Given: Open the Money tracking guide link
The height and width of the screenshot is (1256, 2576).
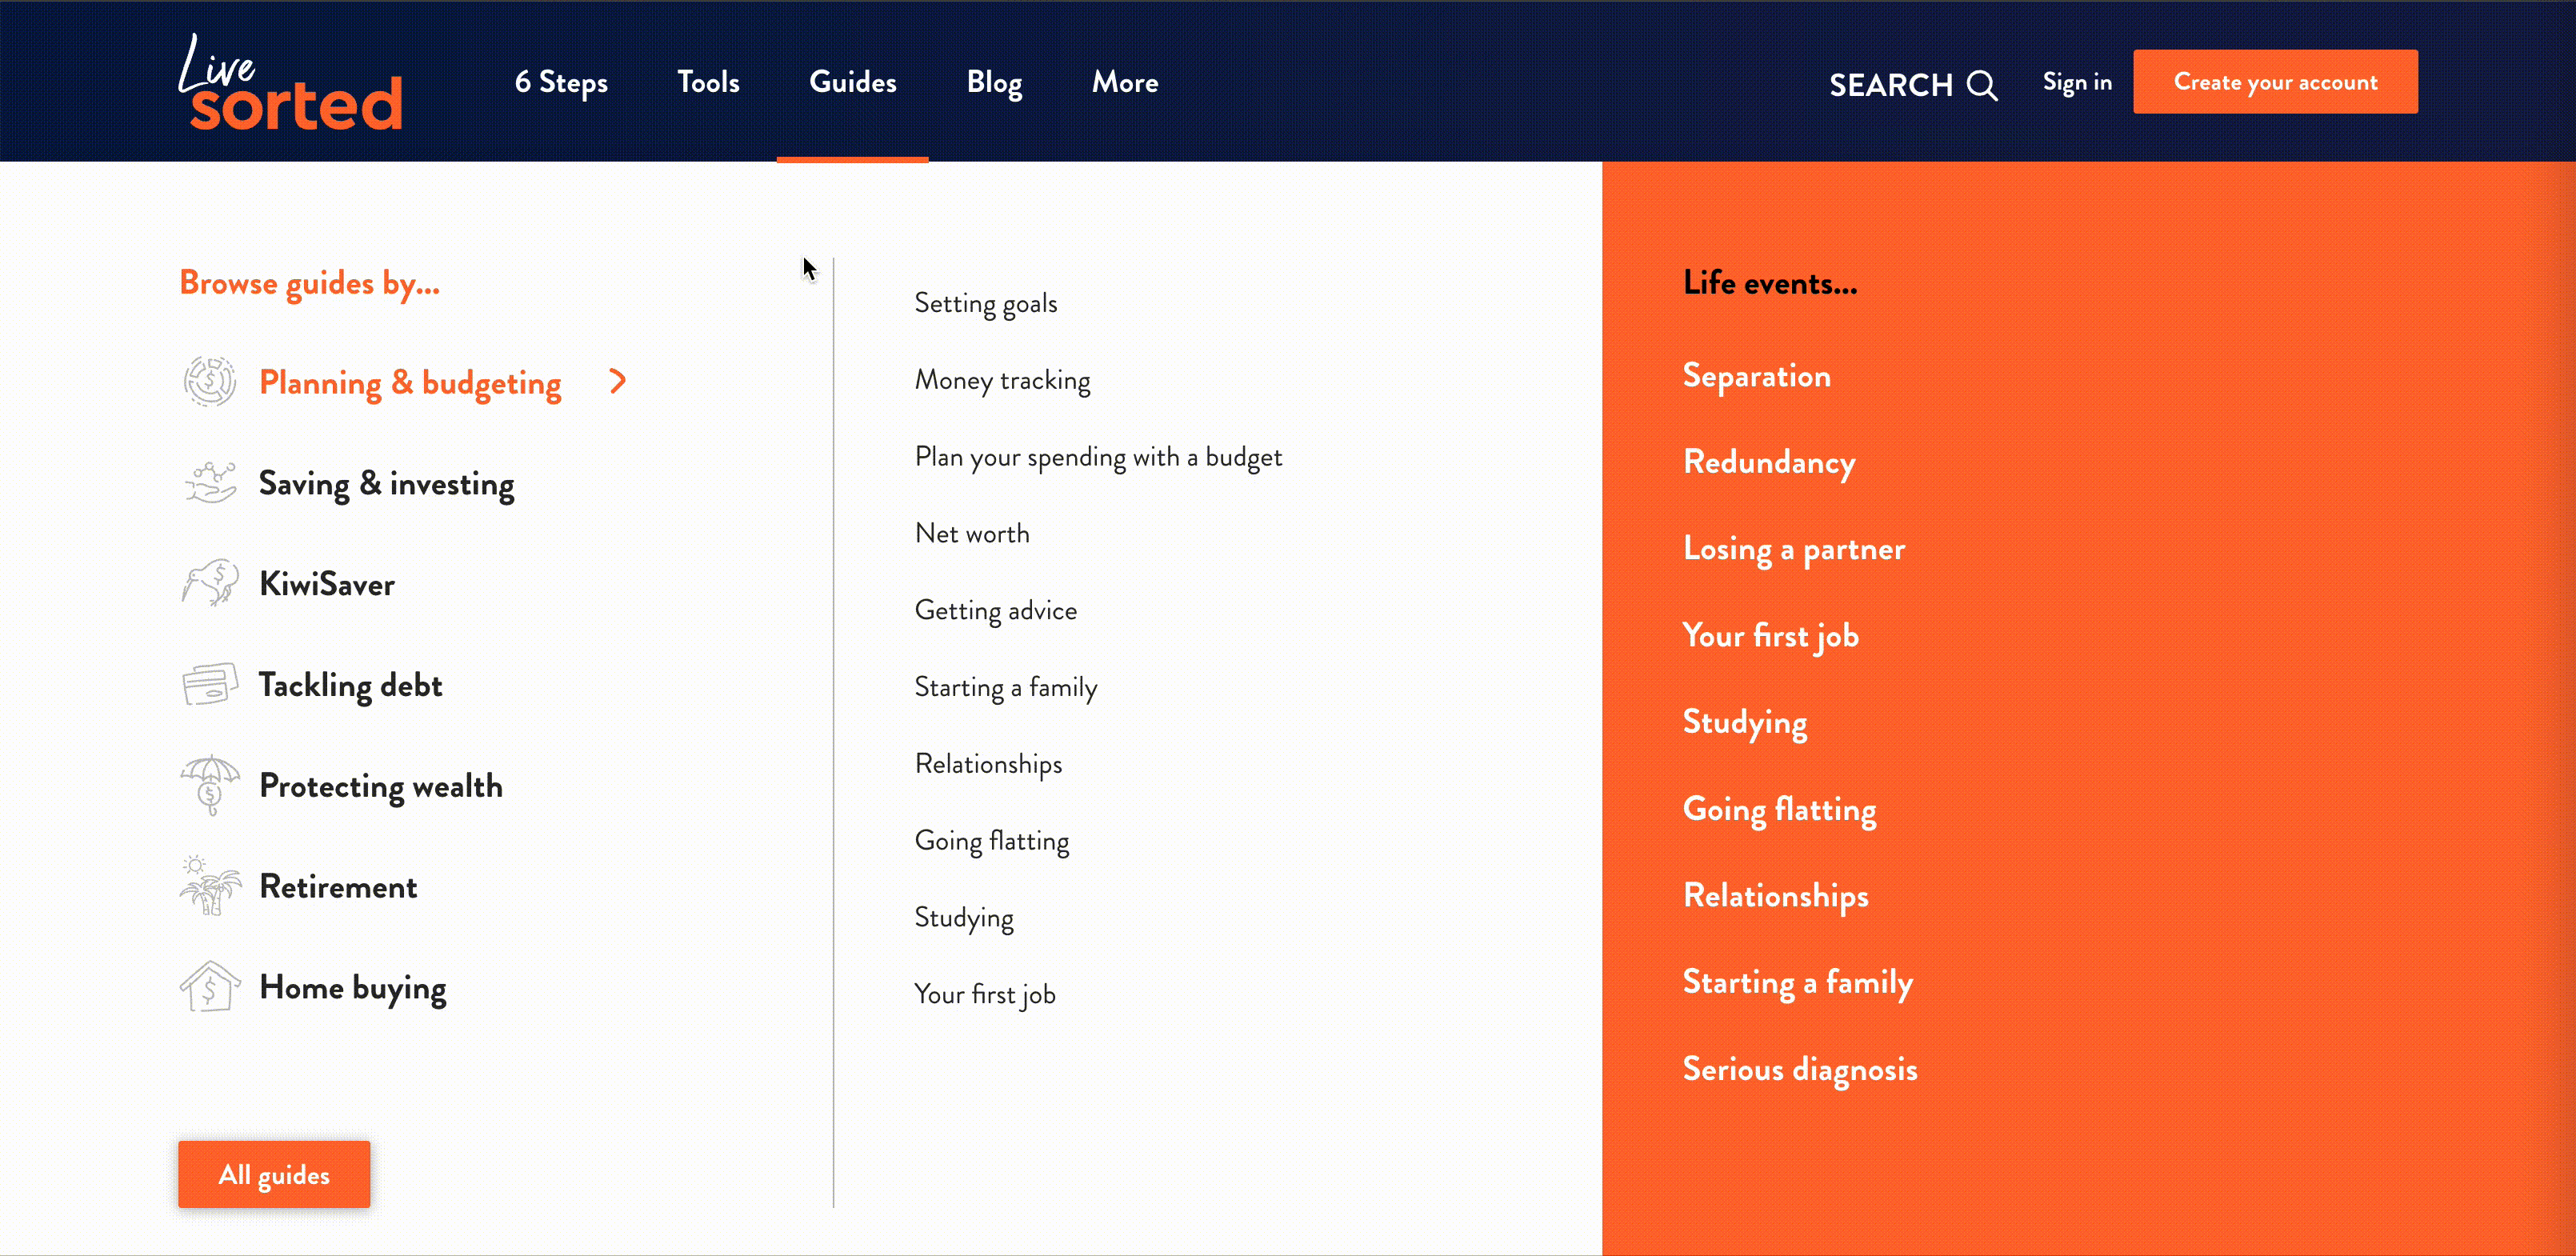Looking at the screenshot, I should coord(1002,380).
